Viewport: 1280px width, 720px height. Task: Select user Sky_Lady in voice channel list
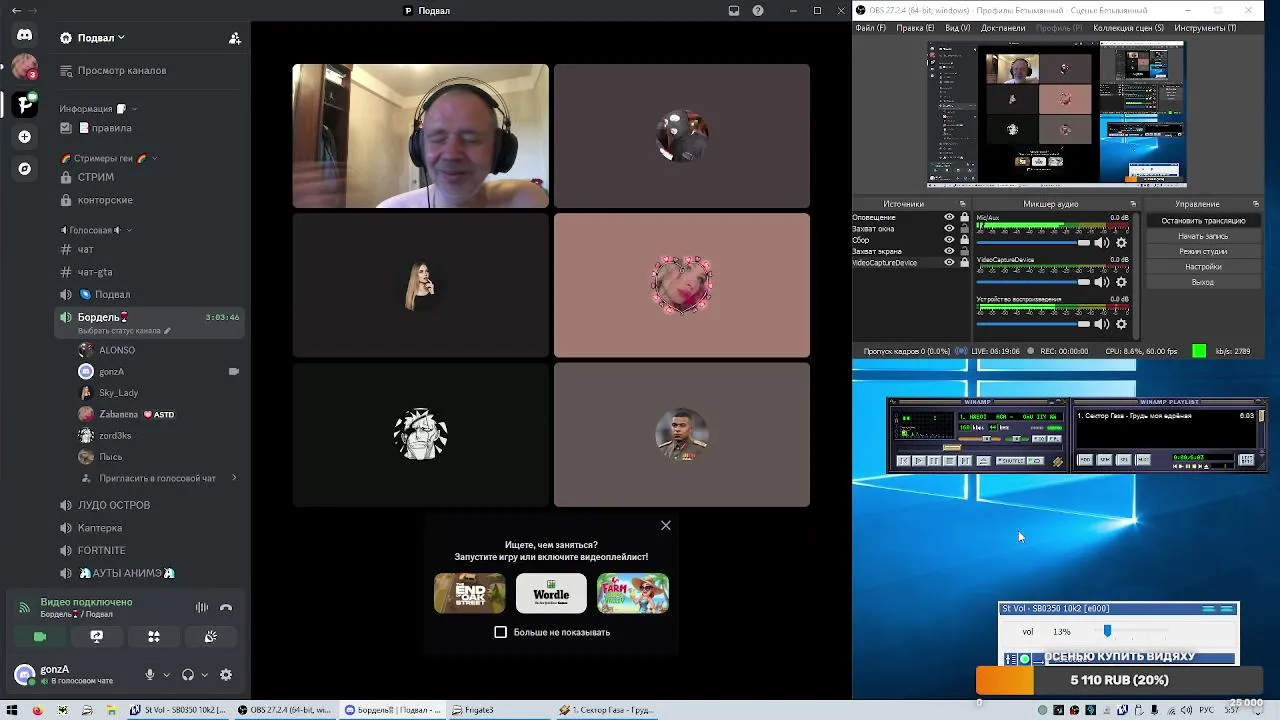click(160, 393)
